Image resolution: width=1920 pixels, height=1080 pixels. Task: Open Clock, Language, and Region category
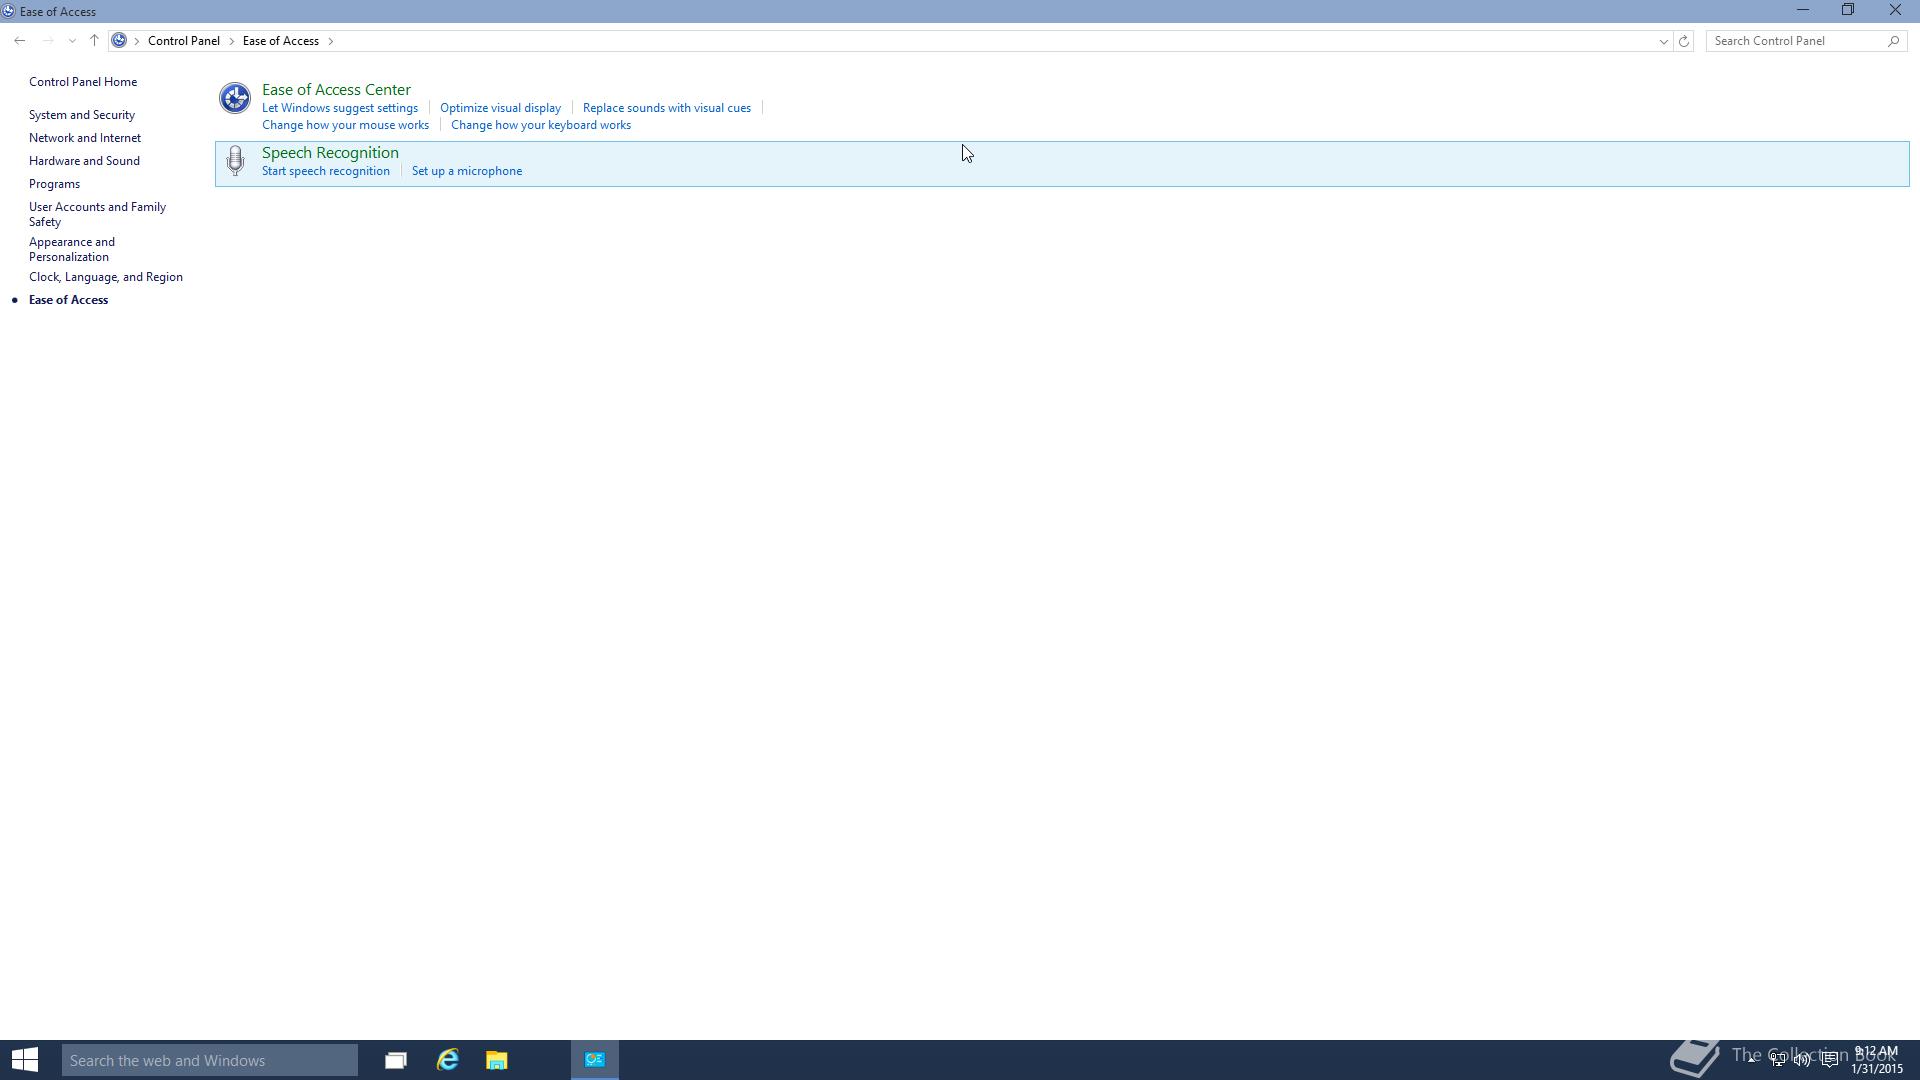[106, 277]
